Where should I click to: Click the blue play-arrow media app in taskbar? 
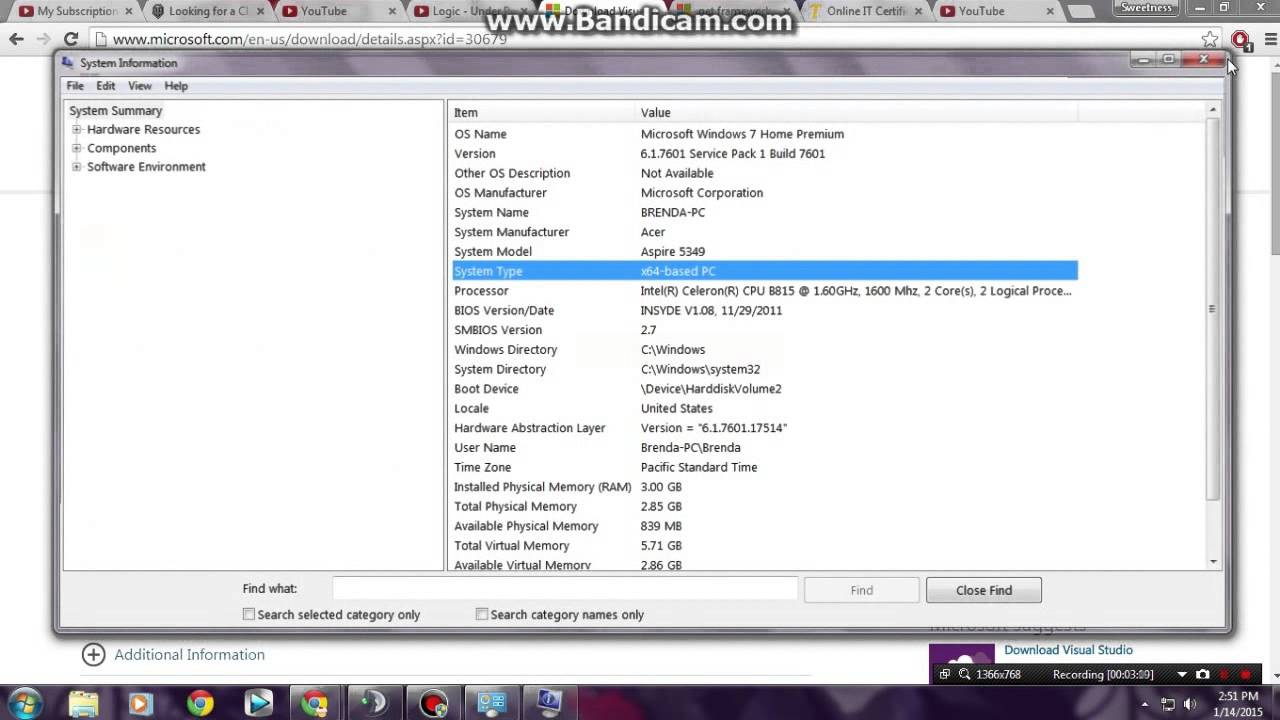point(258,703)
